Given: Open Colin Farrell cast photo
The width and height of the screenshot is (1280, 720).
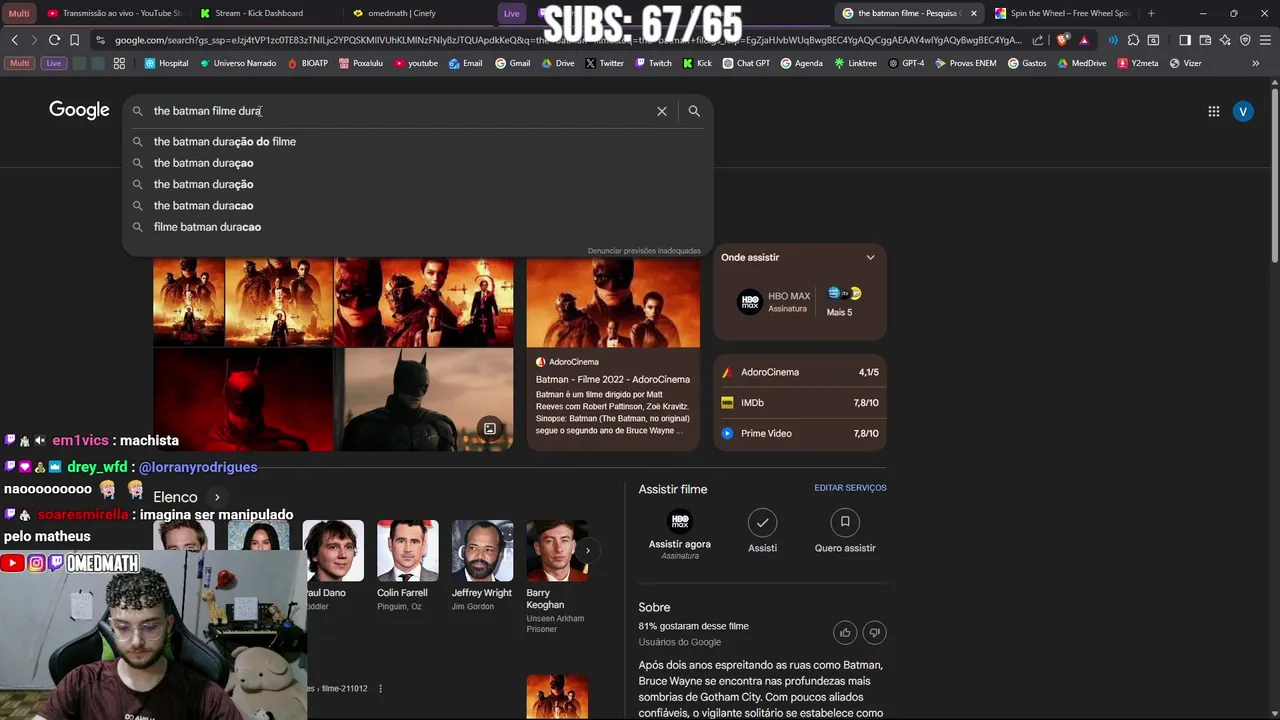Looking at the screenshot, I should point(407,550).
